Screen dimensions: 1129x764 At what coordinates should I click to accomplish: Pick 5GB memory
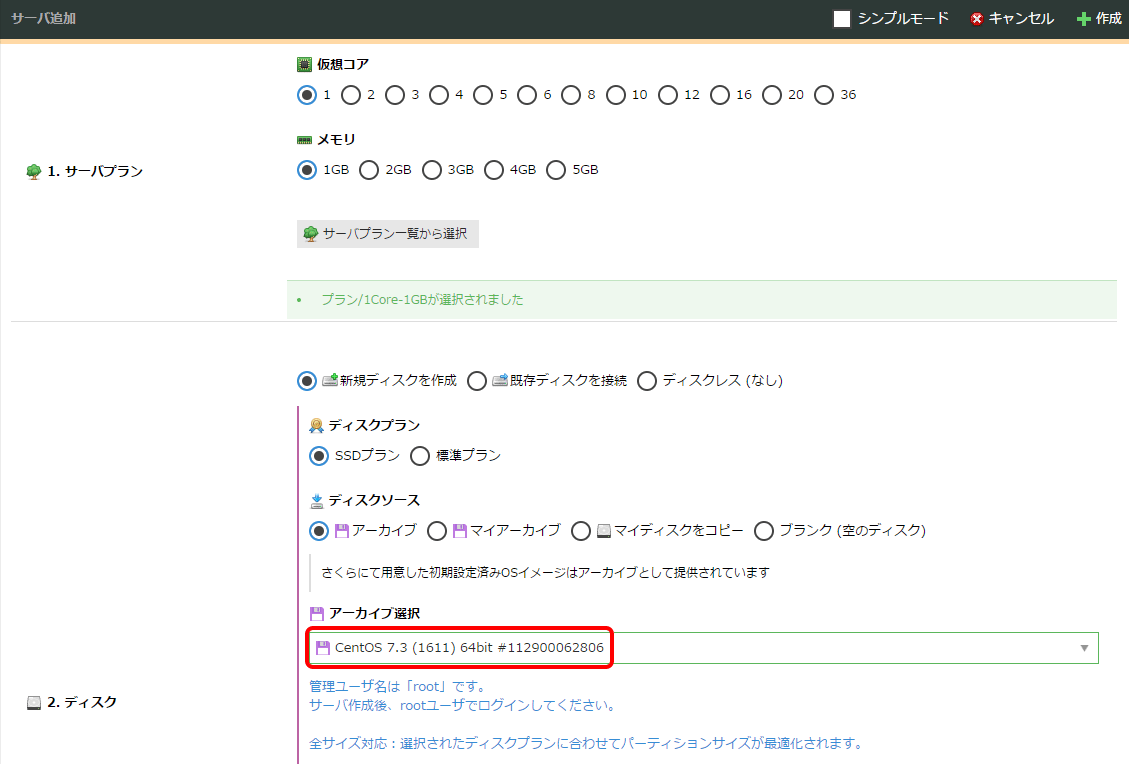[556, 170]
